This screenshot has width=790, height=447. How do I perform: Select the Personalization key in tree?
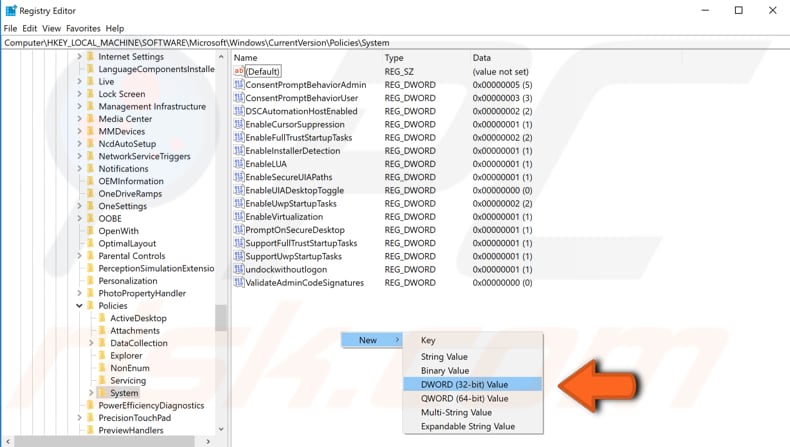127,281
